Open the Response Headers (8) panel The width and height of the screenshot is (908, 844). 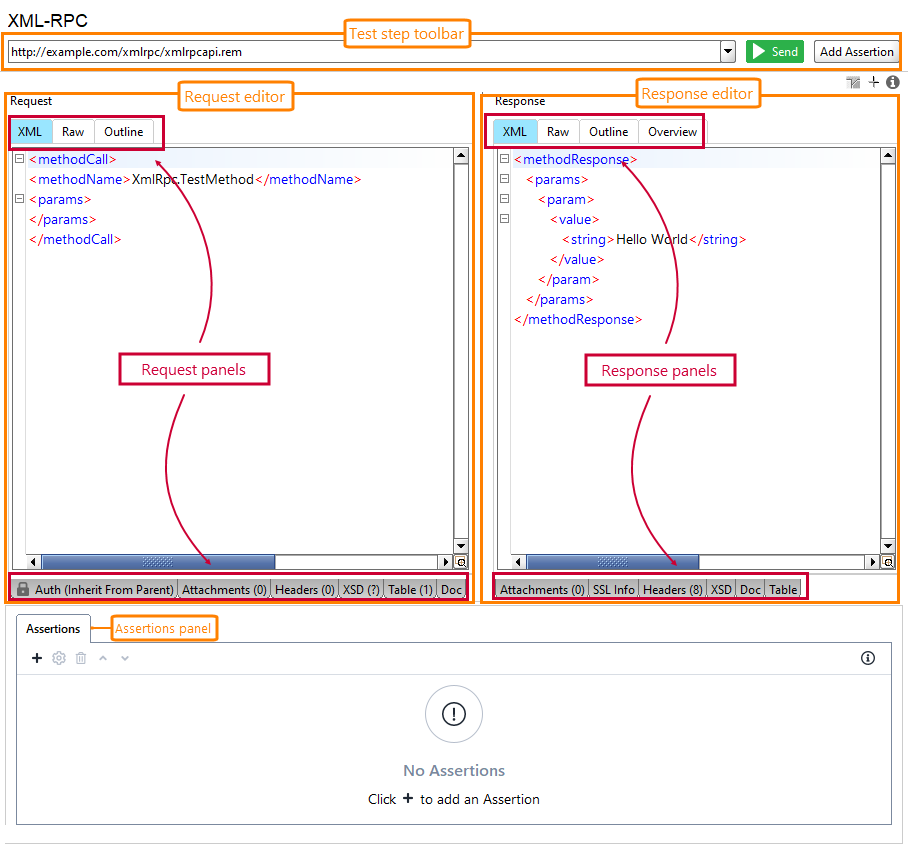(x=672, y=589)
